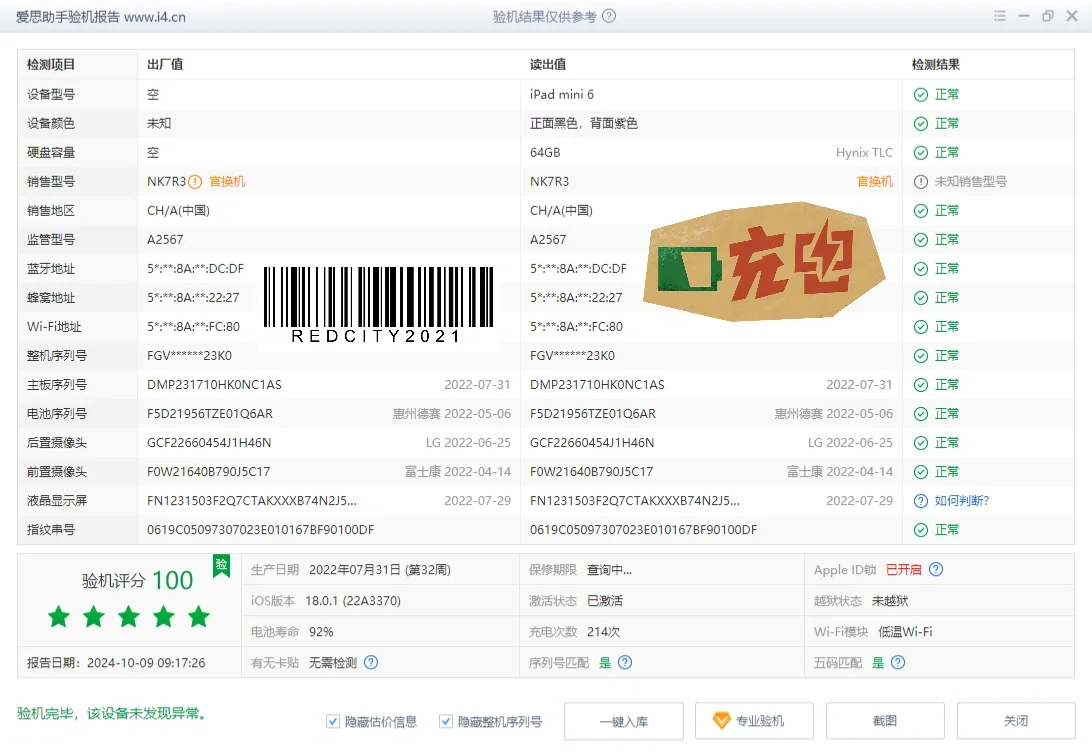Click the 一键入库 button
Screen dimensions: 1092x756
tap(624, 720)
